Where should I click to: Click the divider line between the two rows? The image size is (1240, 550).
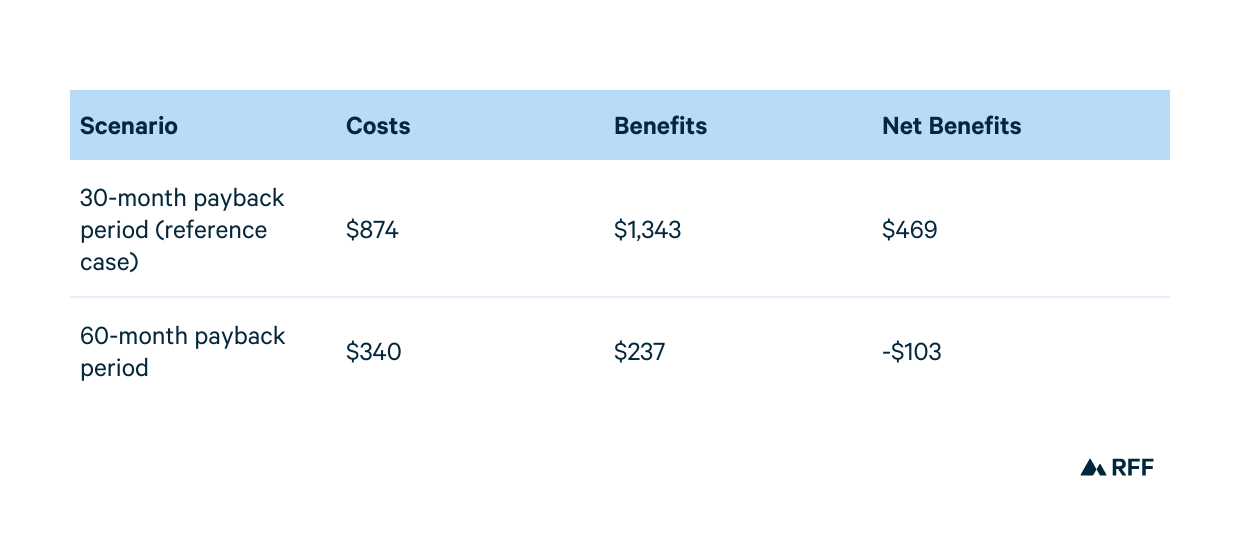[x=620, y=297]
